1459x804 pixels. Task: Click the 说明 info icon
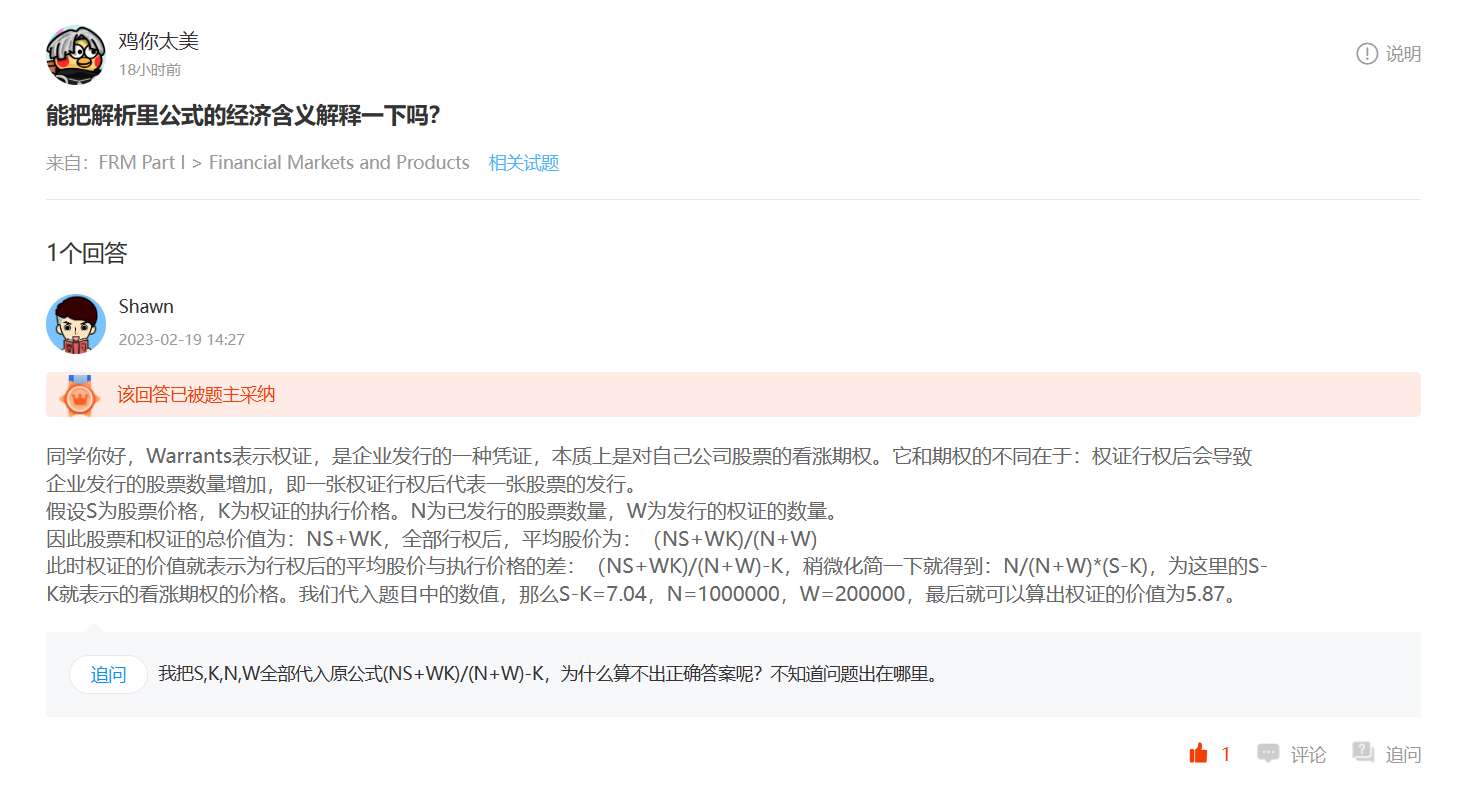pos(1366,54)
